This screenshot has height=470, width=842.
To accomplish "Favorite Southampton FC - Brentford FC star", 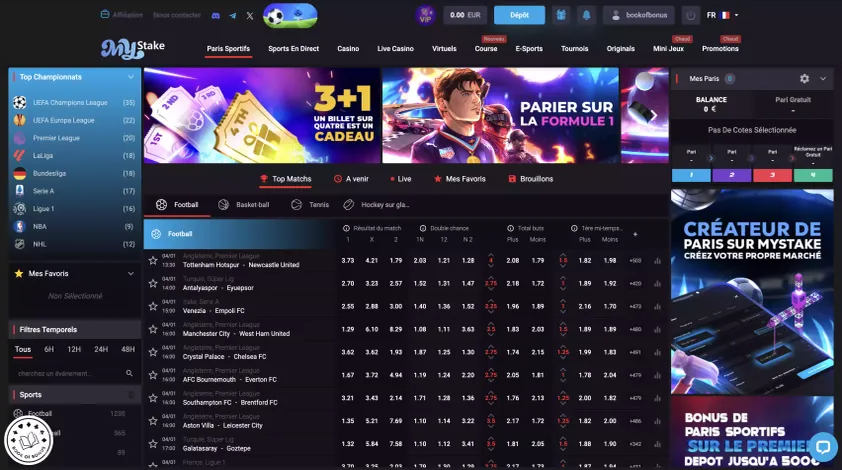I will 153,398.
